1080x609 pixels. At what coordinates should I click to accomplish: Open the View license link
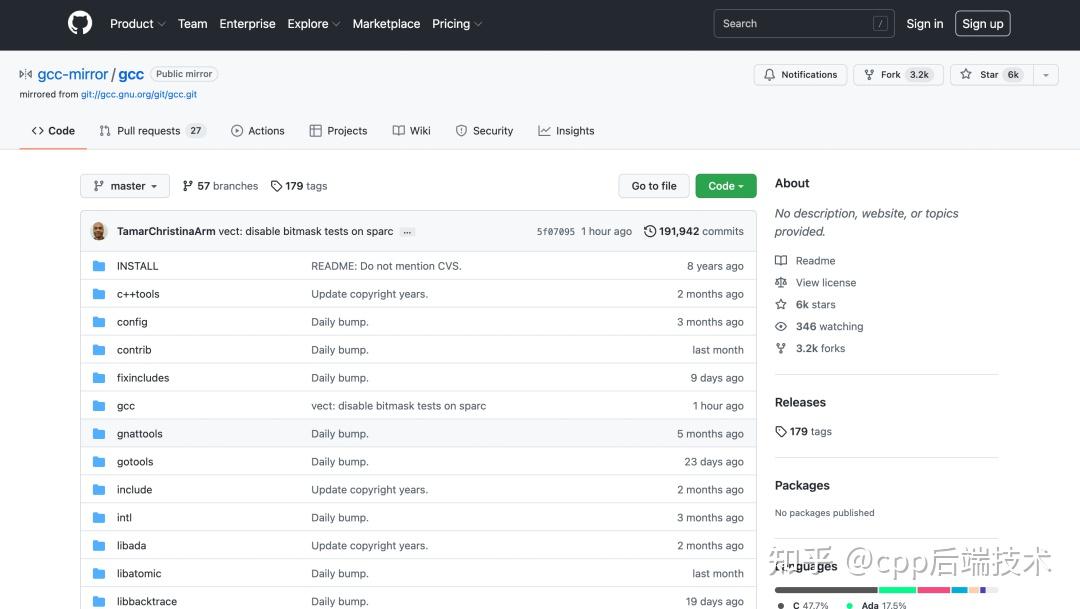click(826, 283)
